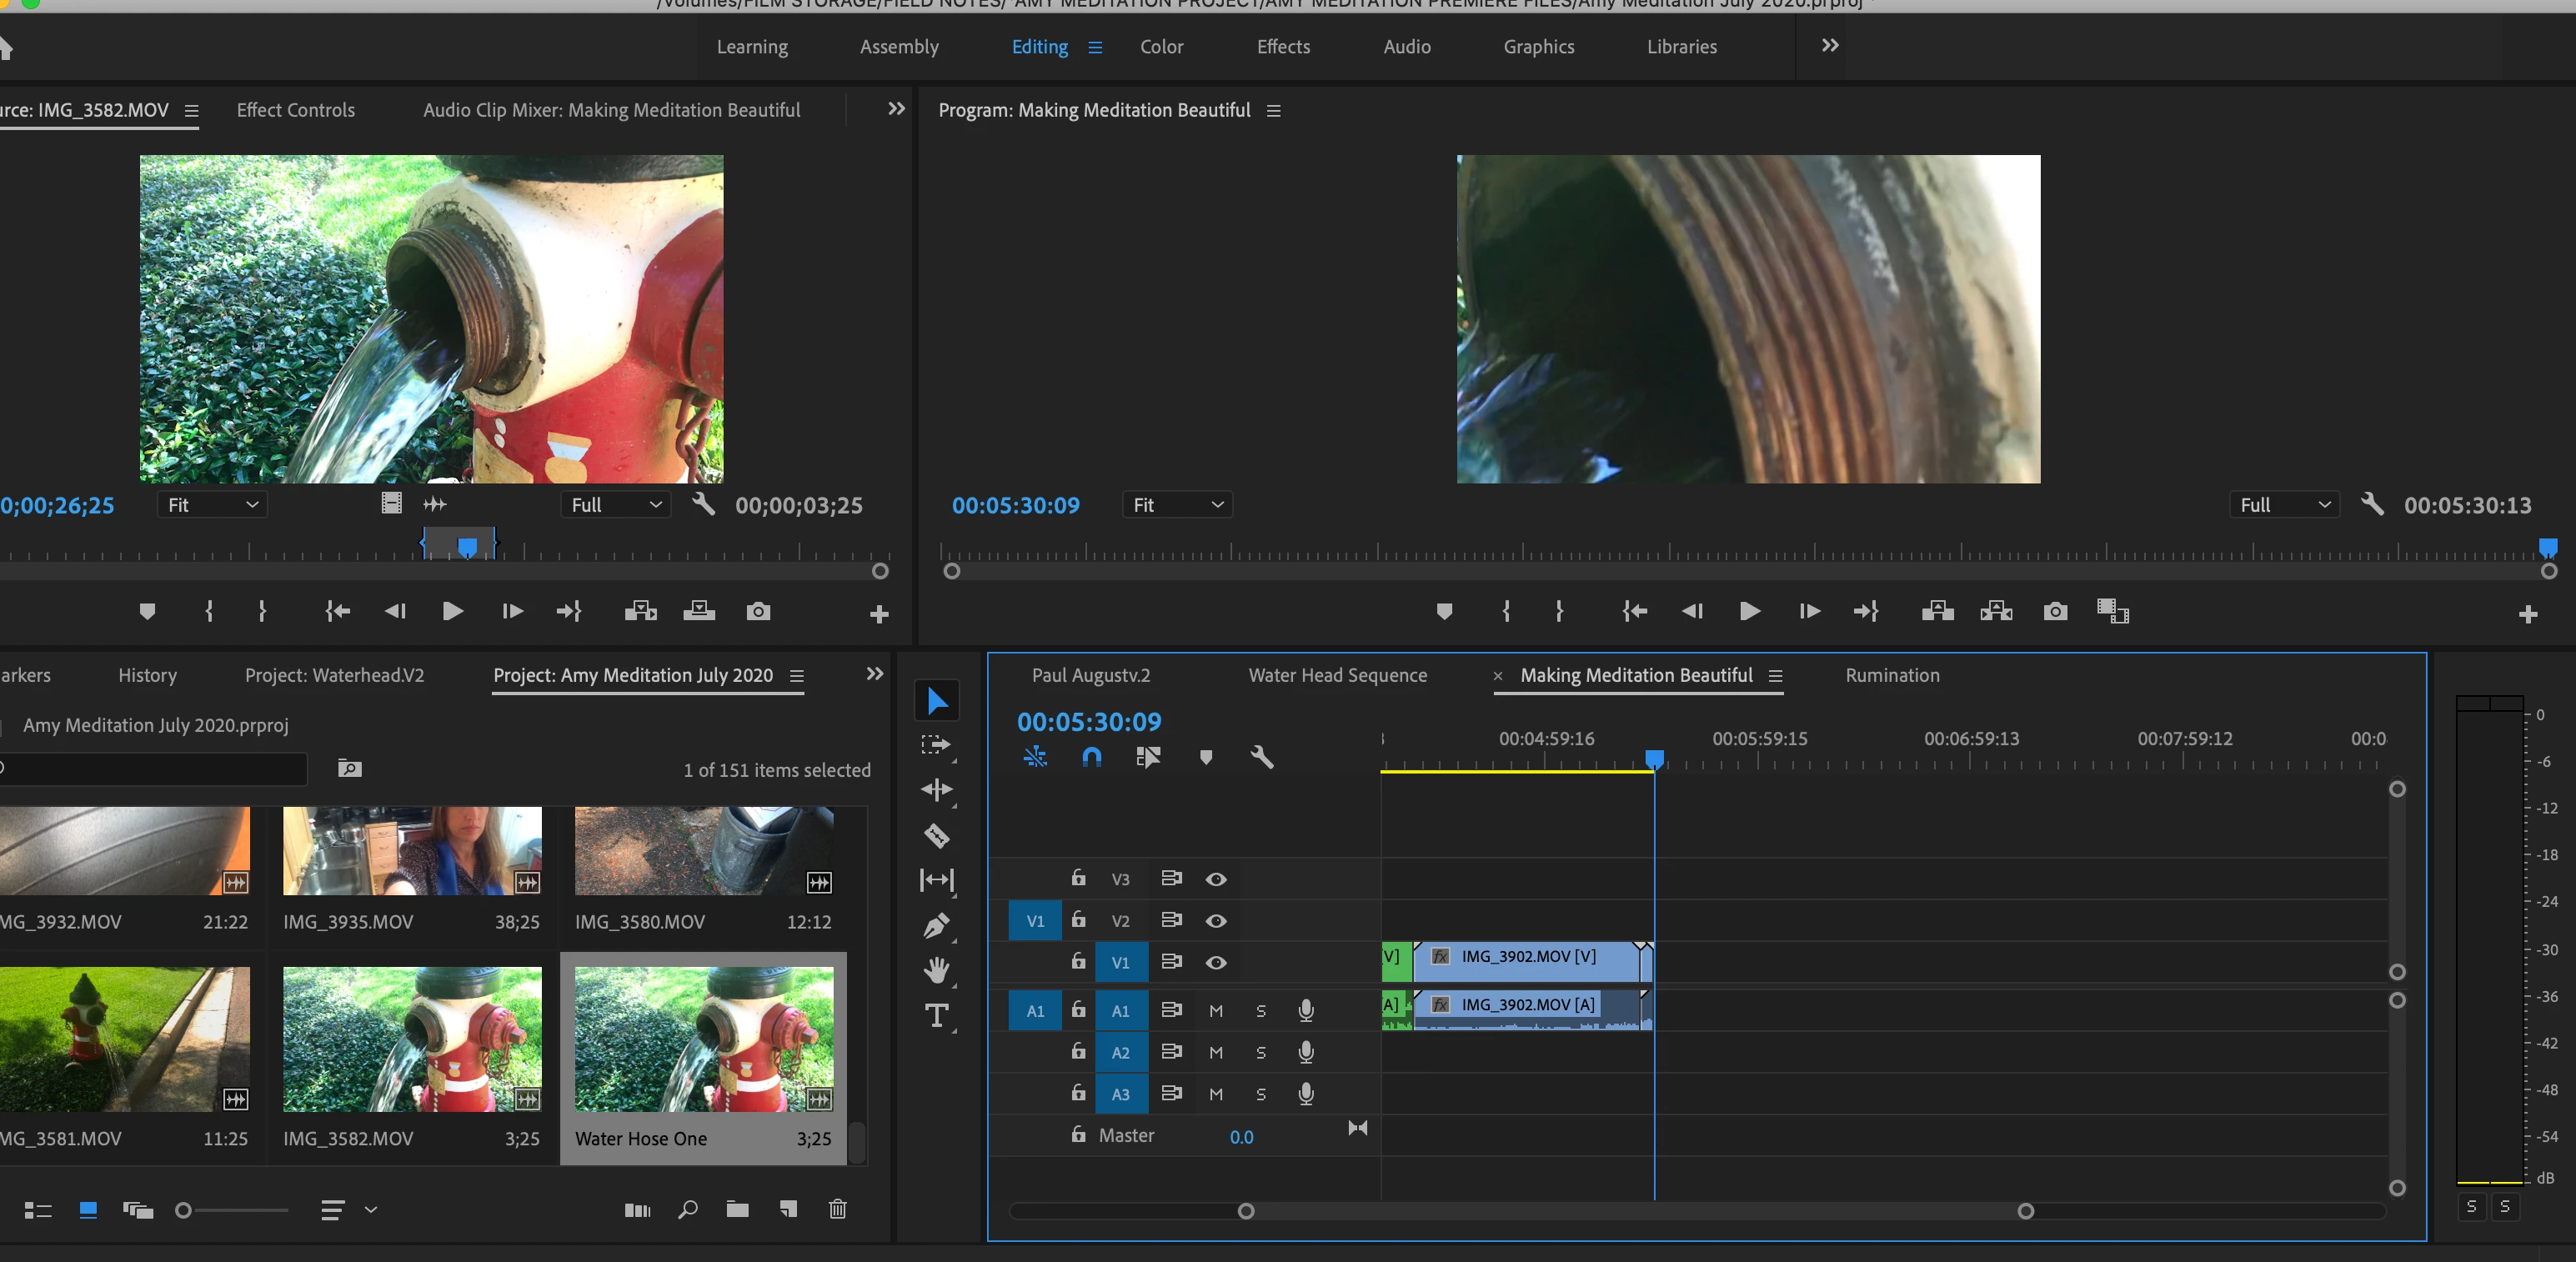
Task: Mute audio track A2
Action: coord(1216,1052)
